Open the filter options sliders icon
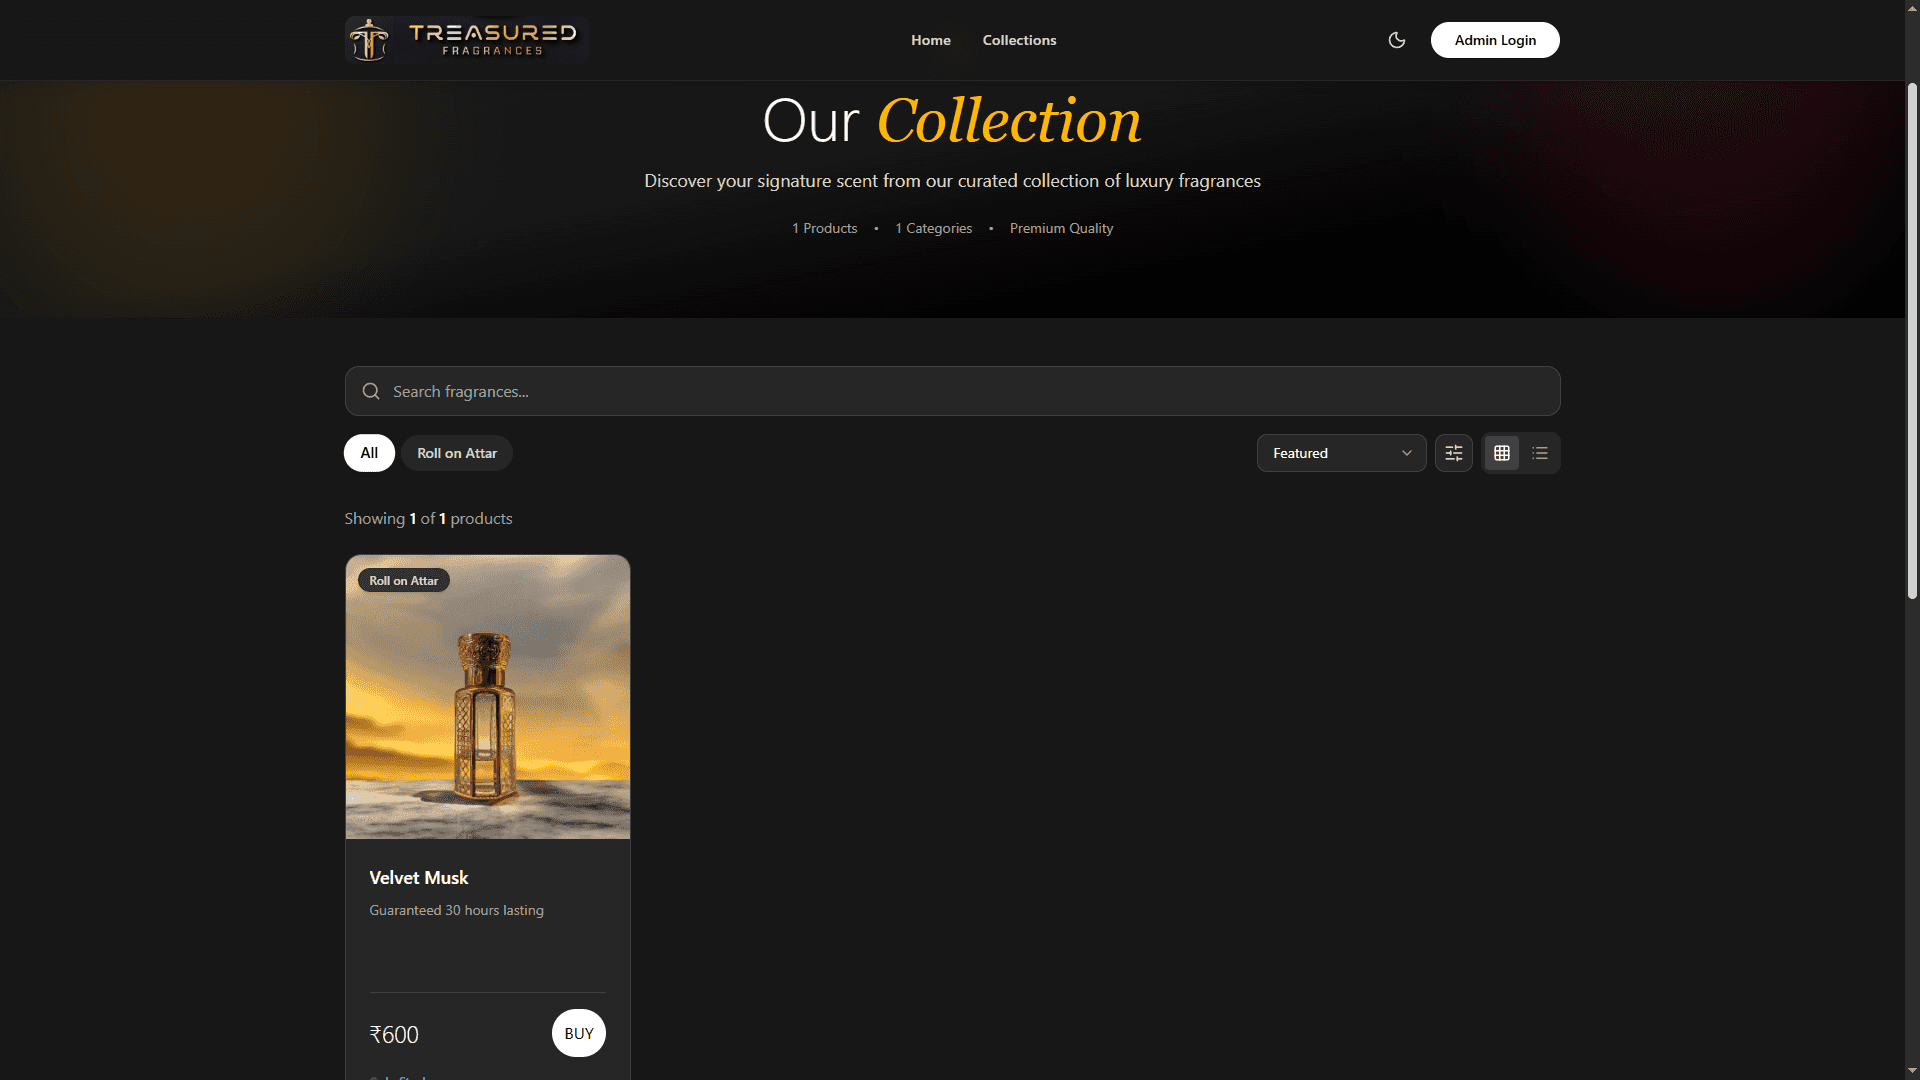This screenshot has width=1920, height=1080. pyautogui.click(x=1453, y=452)
